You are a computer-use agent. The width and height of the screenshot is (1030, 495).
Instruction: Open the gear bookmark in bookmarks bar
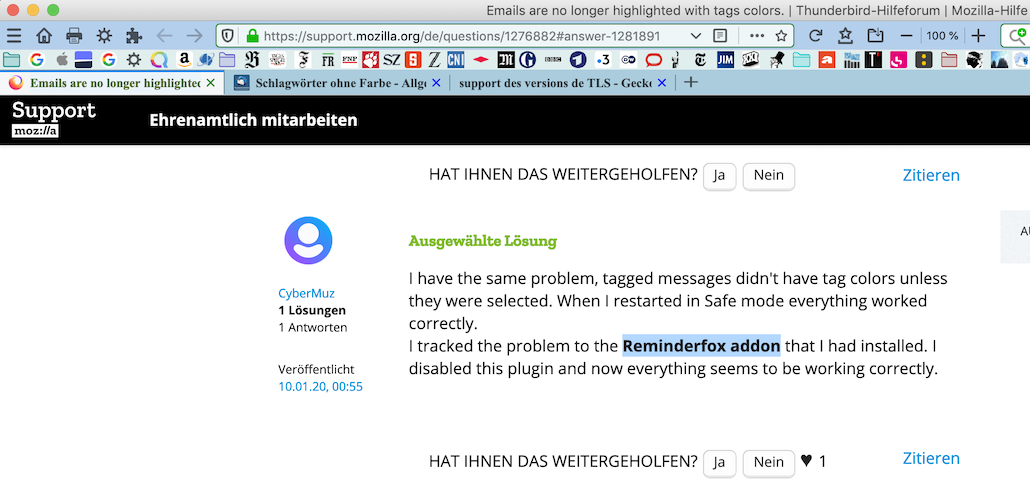134,60
